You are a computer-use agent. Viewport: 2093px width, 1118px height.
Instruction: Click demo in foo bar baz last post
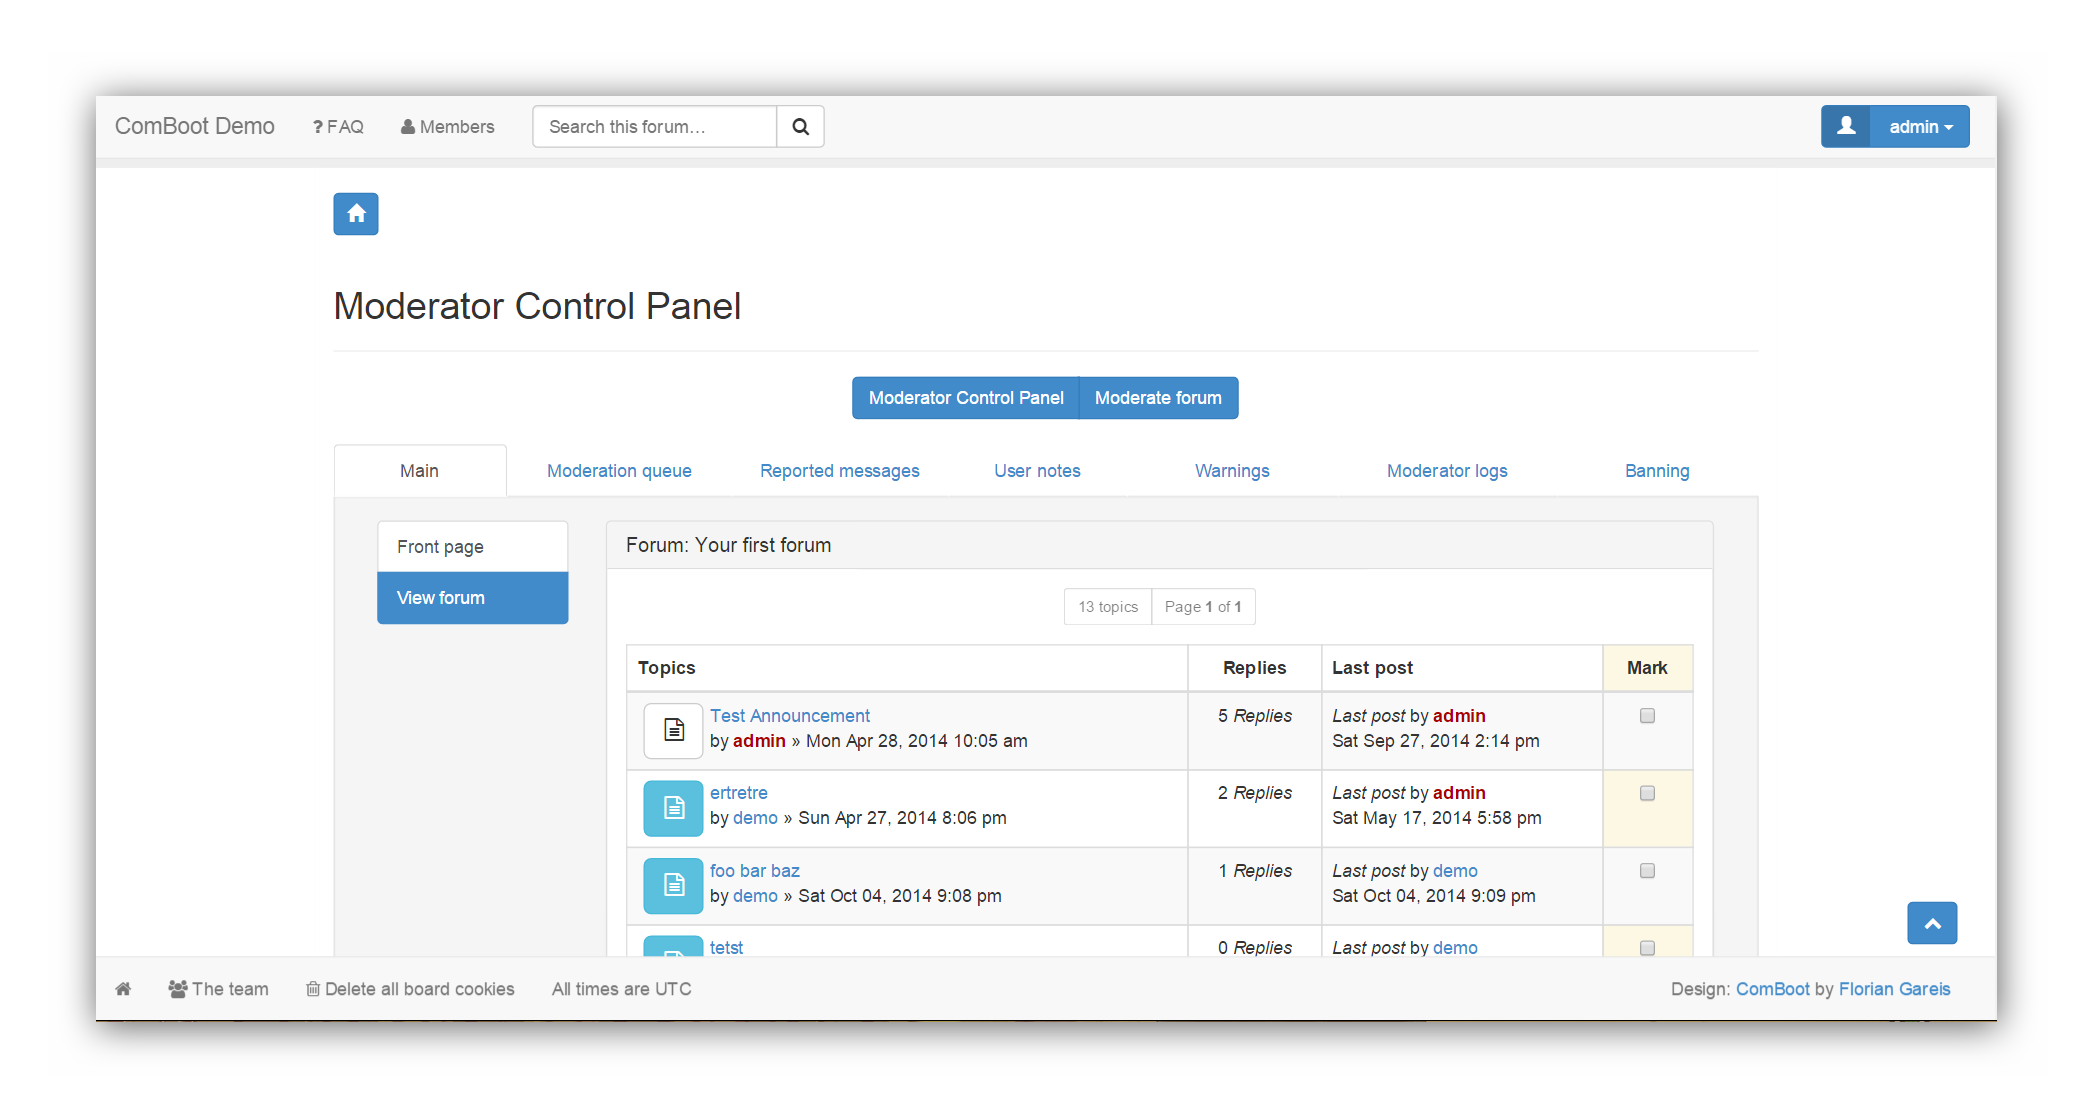click(x=1455, y=871)
